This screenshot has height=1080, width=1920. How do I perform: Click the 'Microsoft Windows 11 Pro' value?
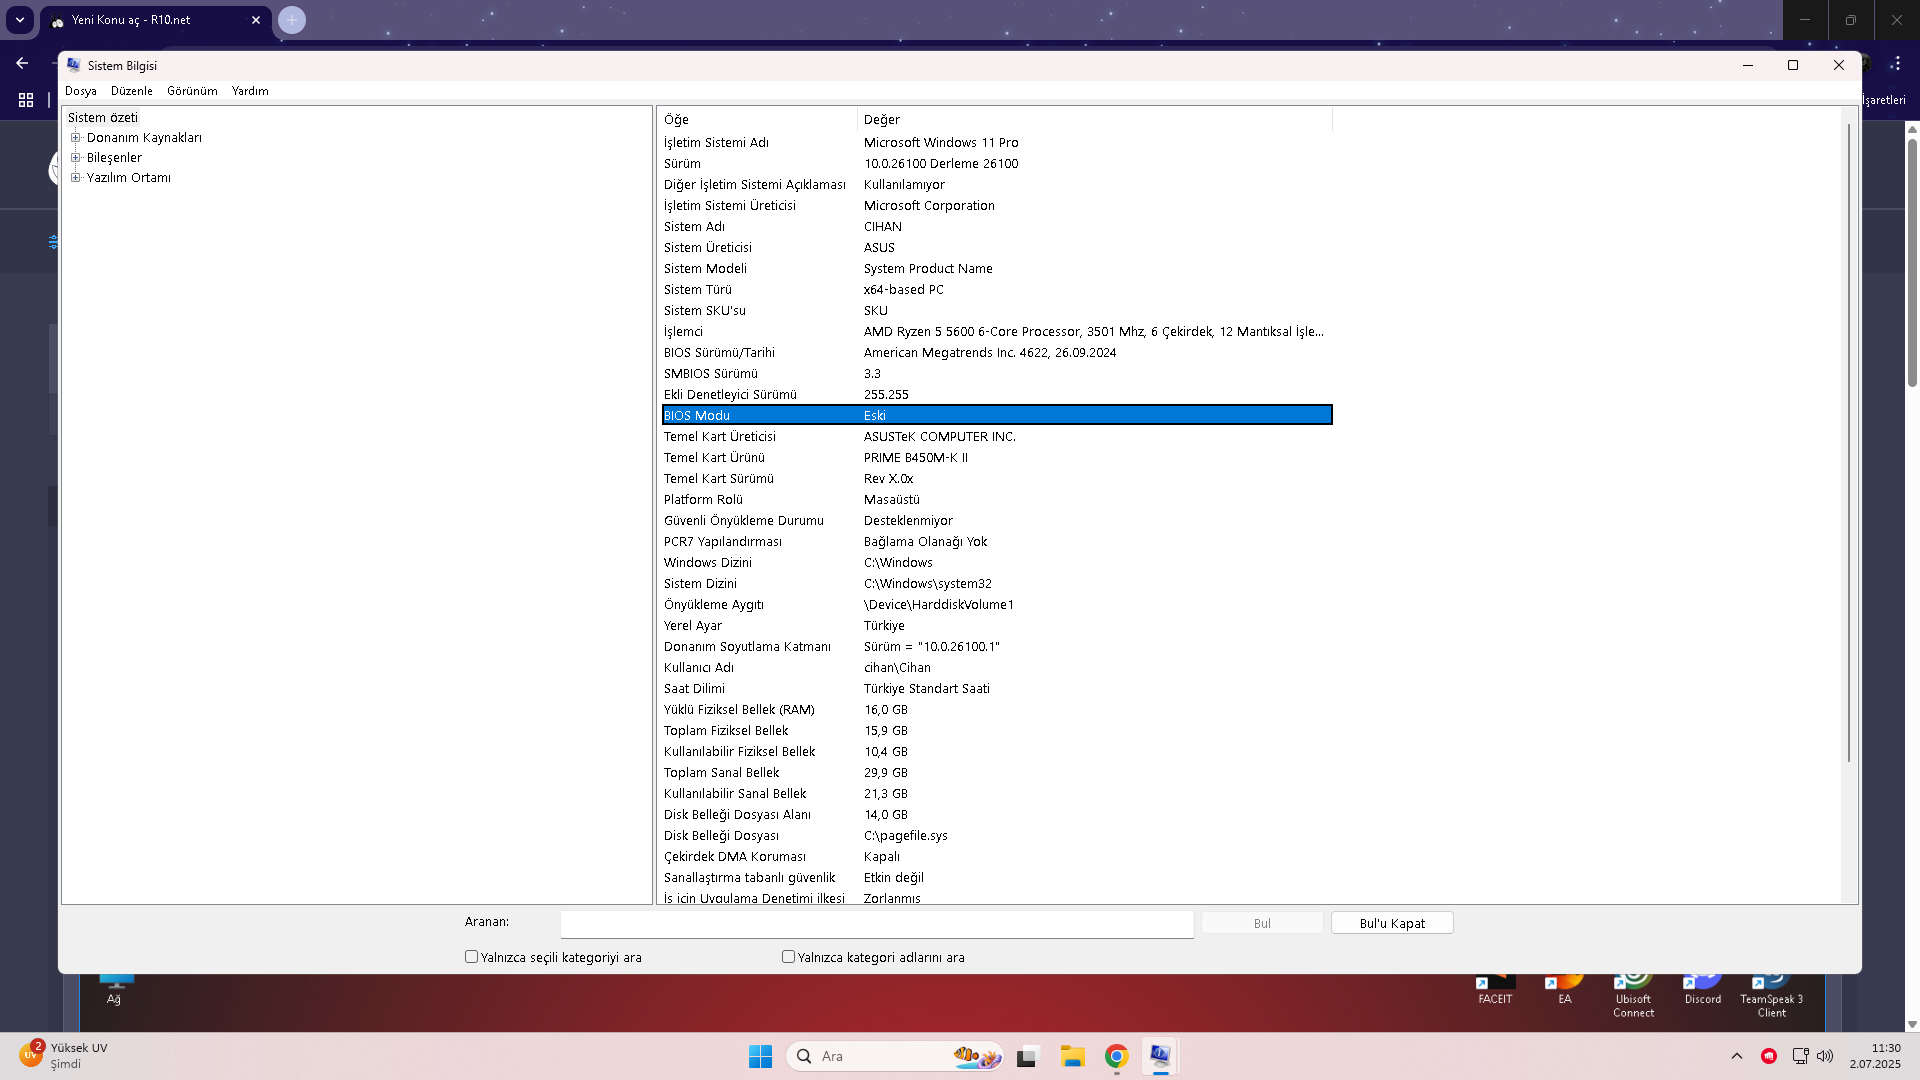(x=941, y=143)
